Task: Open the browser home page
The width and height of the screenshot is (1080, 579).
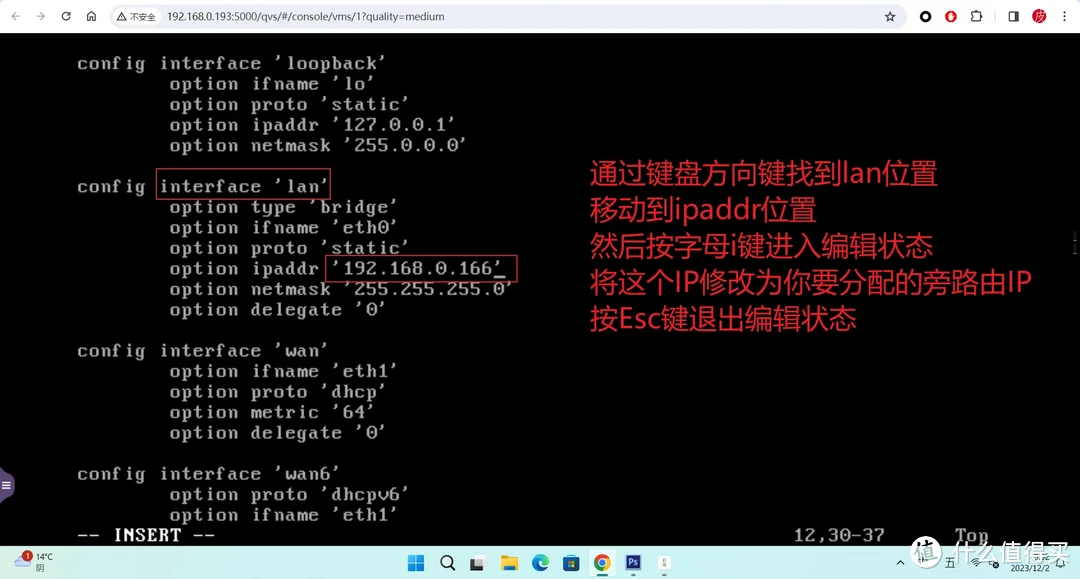Action: pos(92,17)
